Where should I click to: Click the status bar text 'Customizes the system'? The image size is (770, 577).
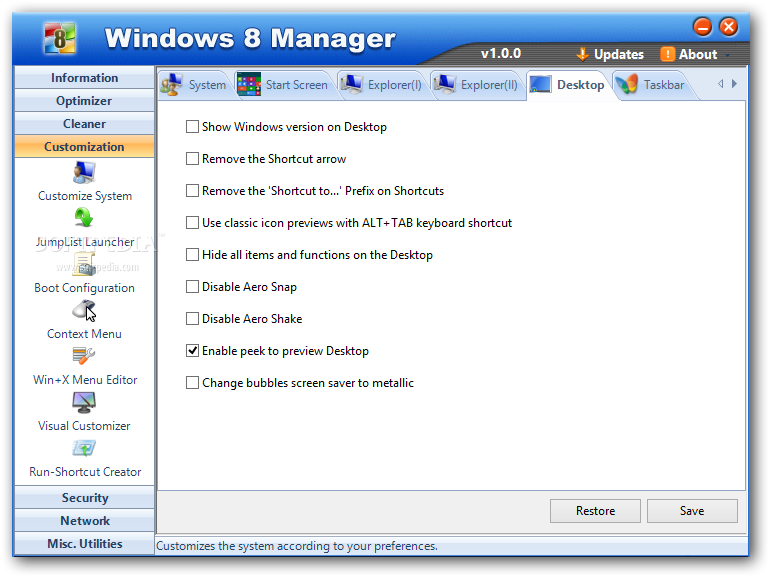tap(297, 546)
